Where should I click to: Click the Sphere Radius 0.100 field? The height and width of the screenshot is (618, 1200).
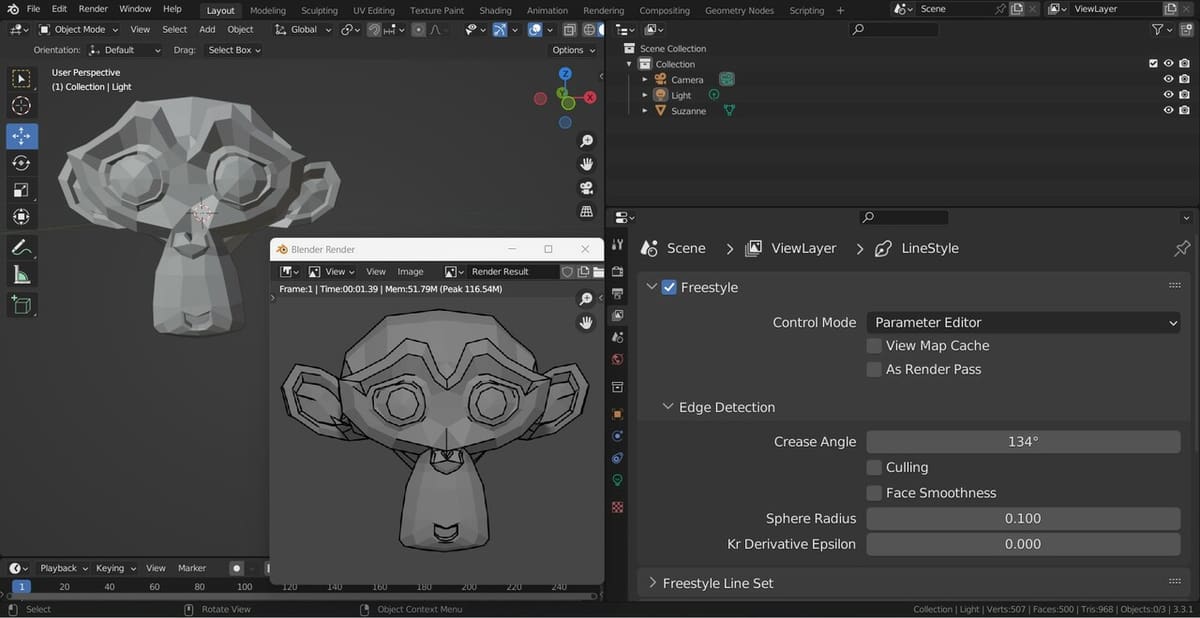(x=1023, y=518)
